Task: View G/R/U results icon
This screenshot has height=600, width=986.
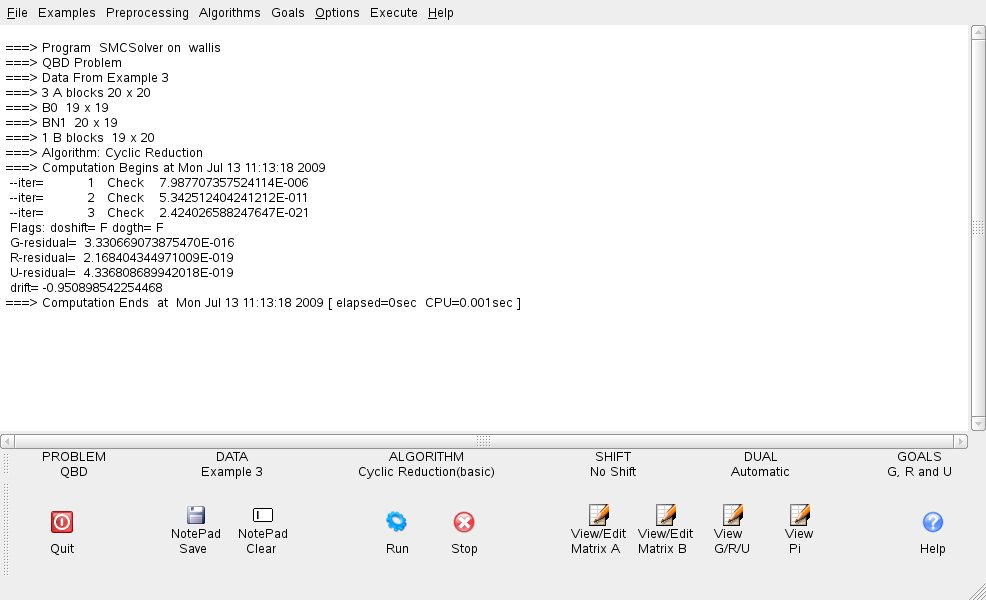Action: coord(732,515)
